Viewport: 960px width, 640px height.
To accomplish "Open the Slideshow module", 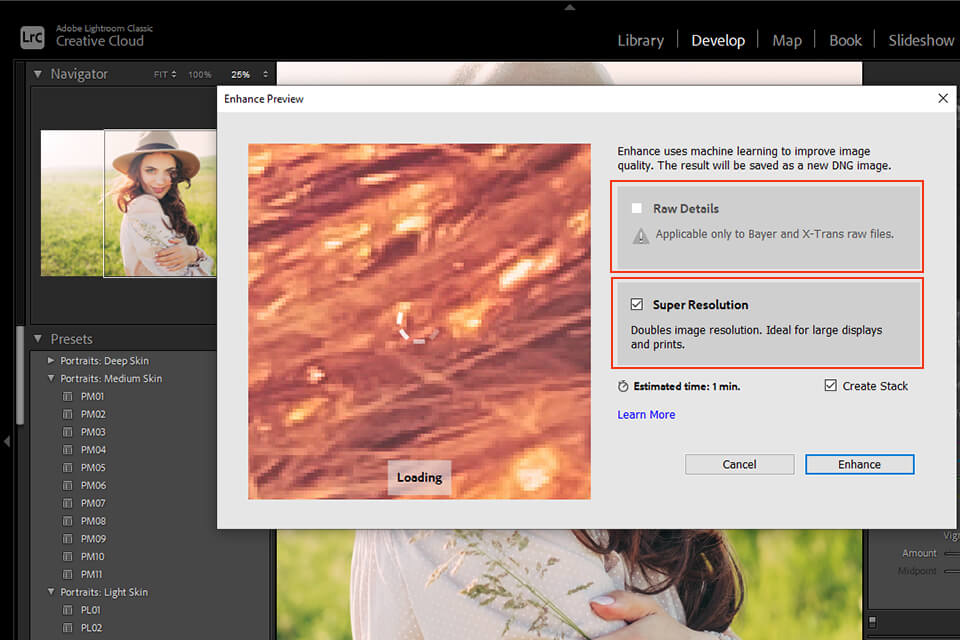I will pos(921,40).
